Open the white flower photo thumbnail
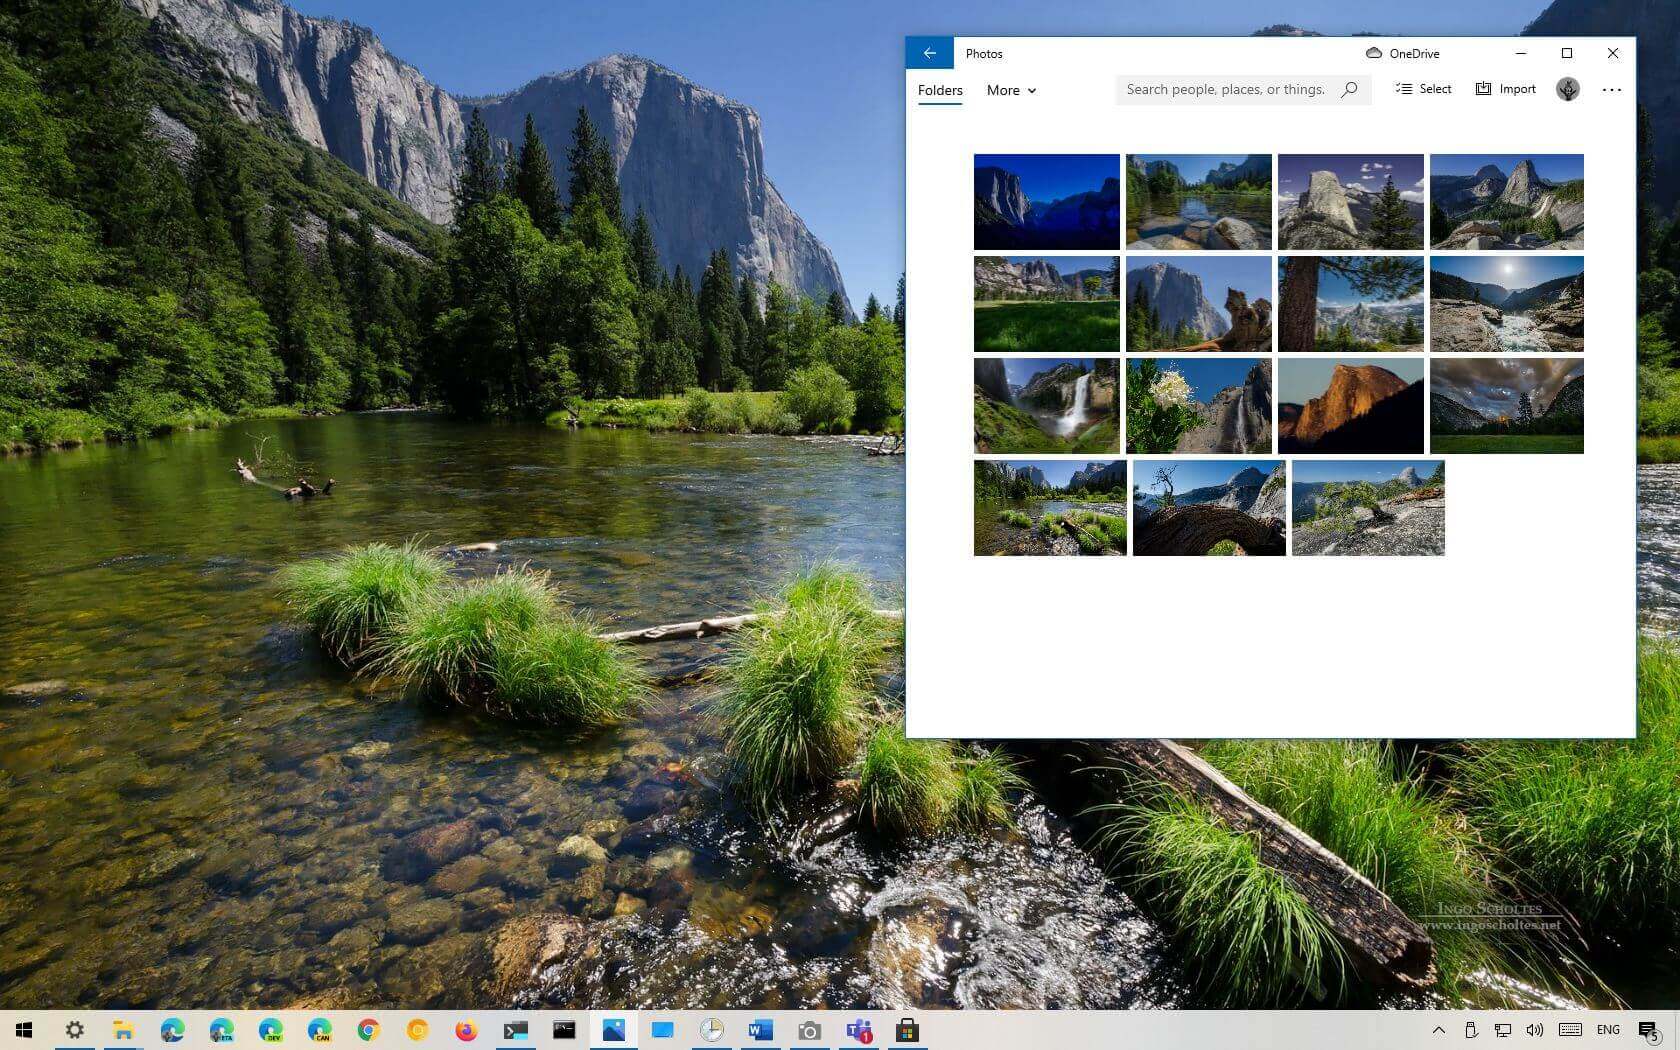This screenshot has height=1050, width=1680. coord(1198,406)
